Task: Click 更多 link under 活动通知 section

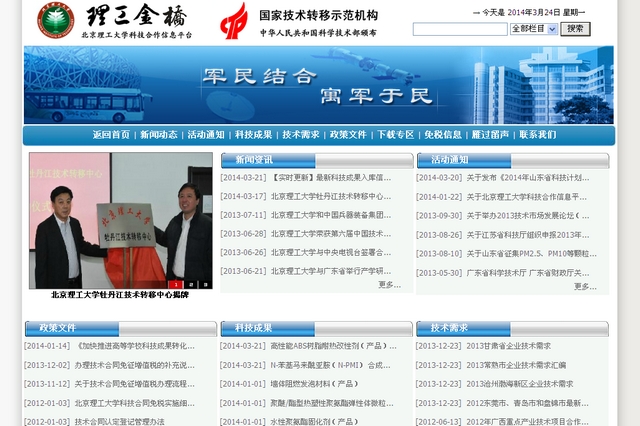Action: point(585,286)
